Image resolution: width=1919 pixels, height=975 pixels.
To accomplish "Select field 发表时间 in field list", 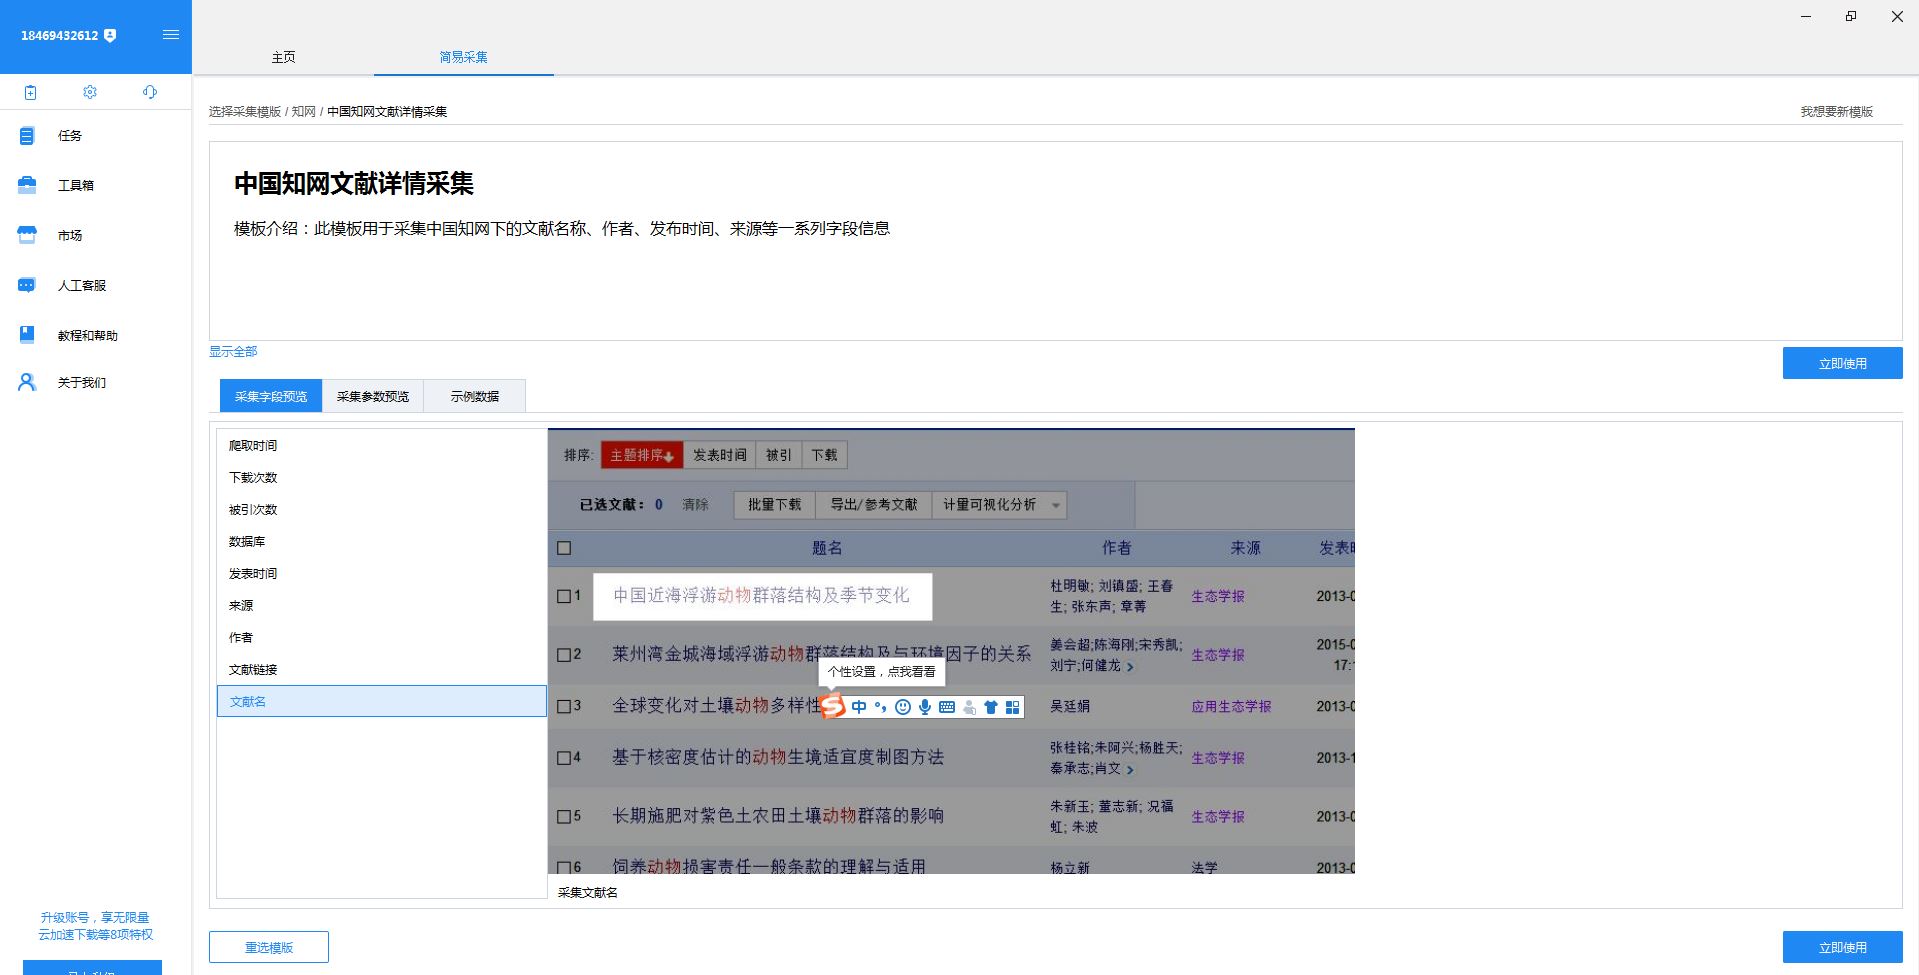I will tap(382, 573).
